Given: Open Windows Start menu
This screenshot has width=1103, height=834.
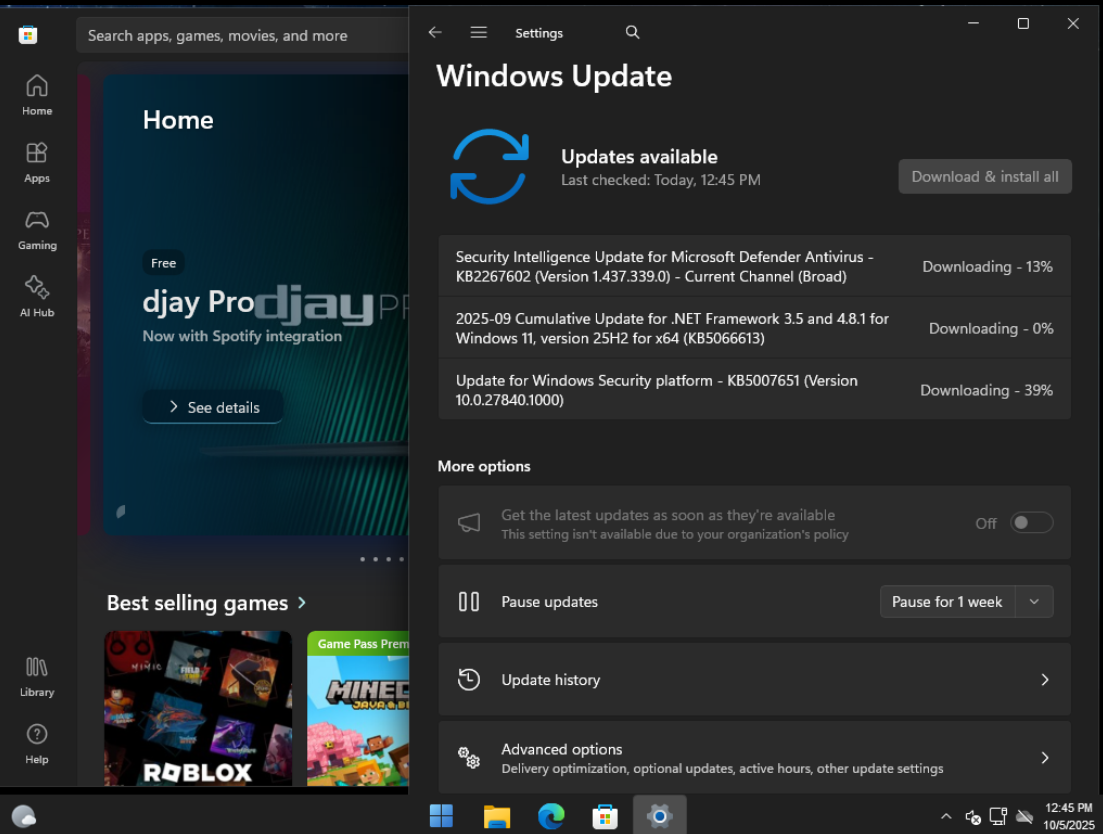Looking at the screenshot, I should pos(441,816).
